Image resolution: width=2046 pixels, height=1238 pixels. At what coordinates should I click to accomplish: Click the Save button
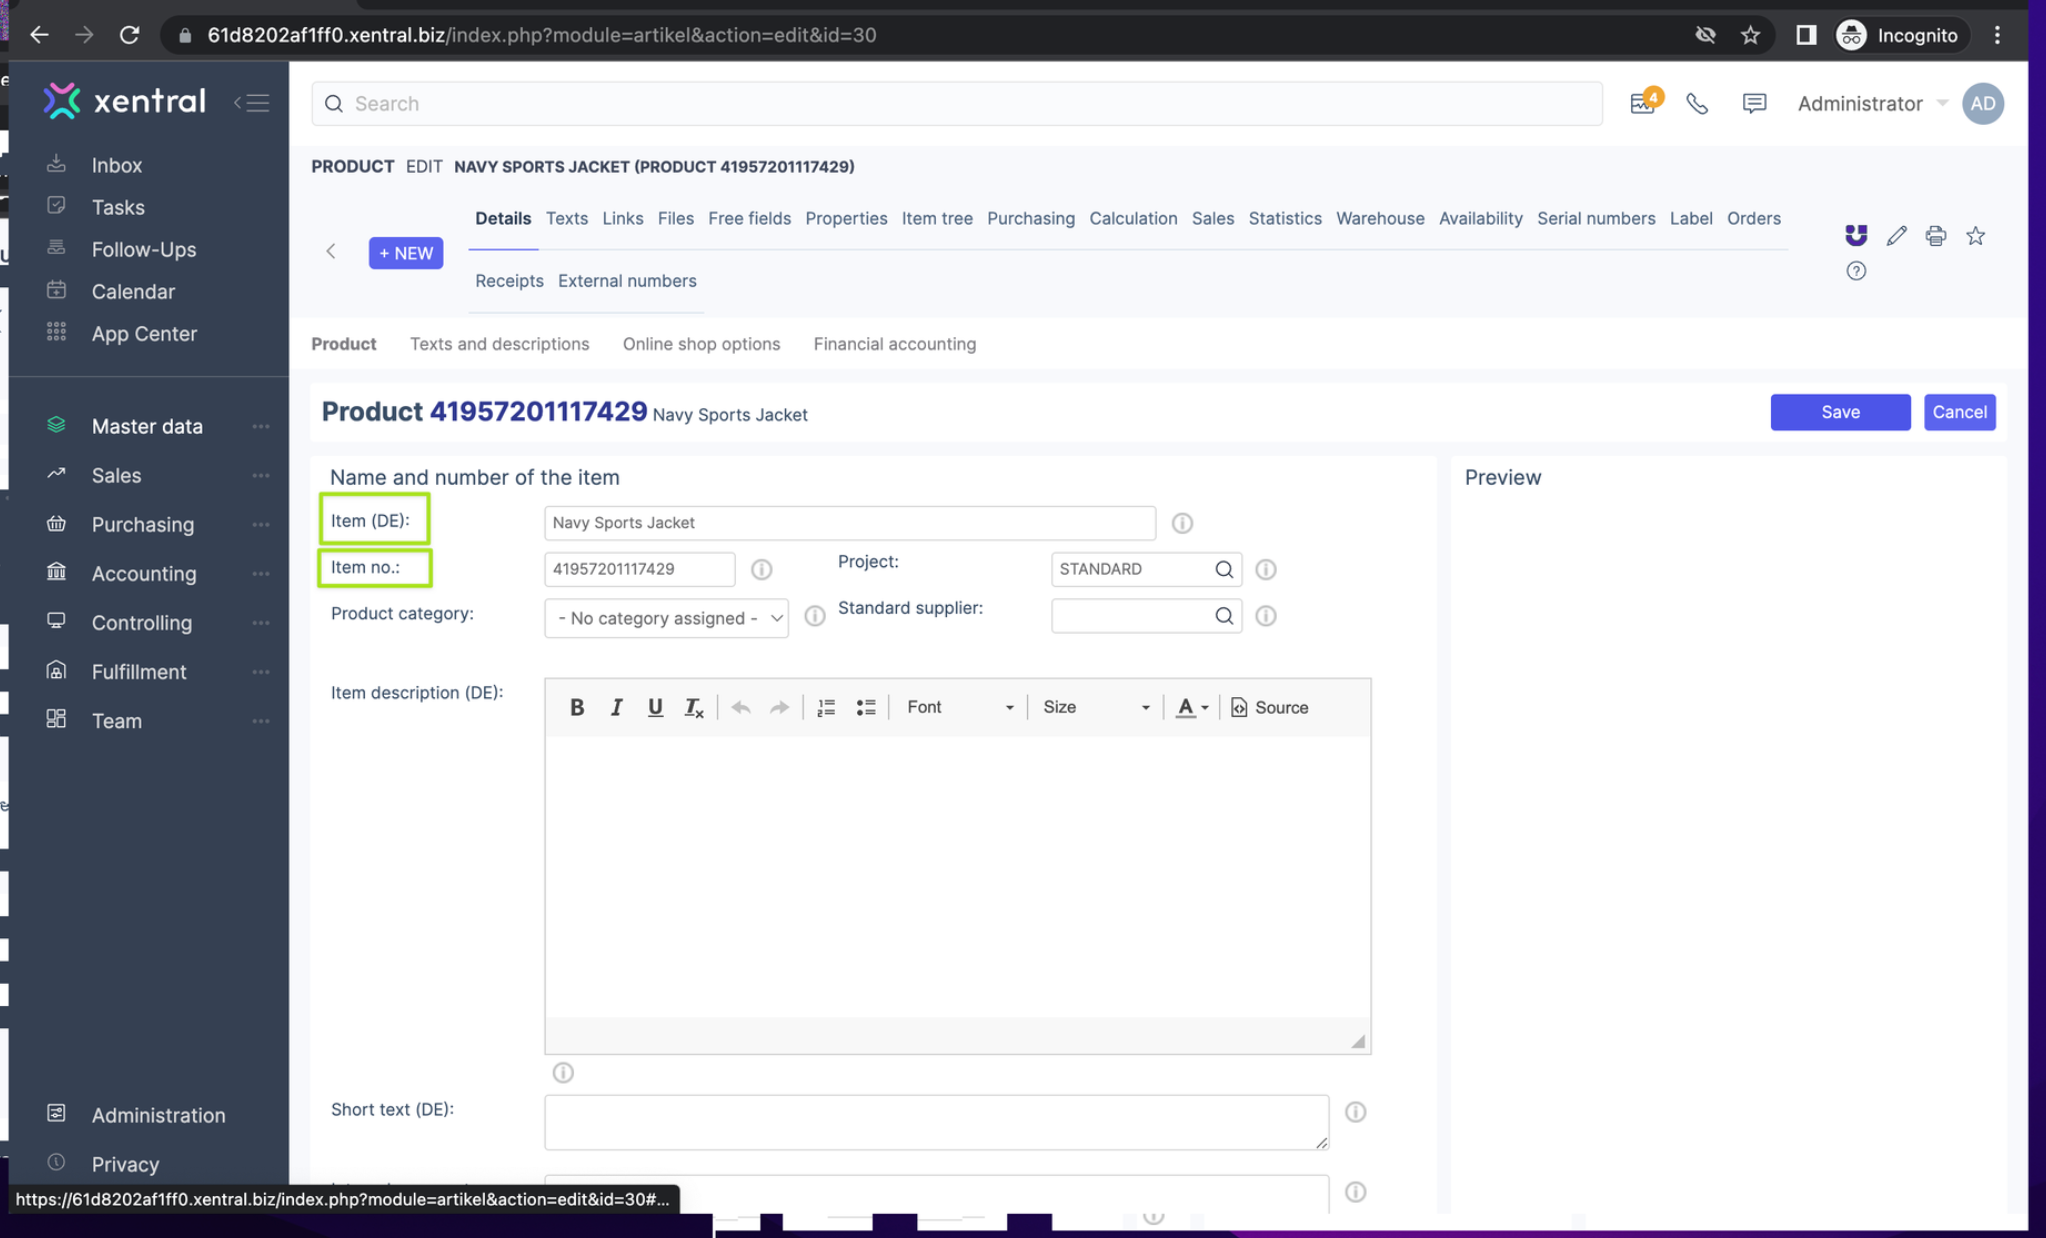[x=1840, y=412]
